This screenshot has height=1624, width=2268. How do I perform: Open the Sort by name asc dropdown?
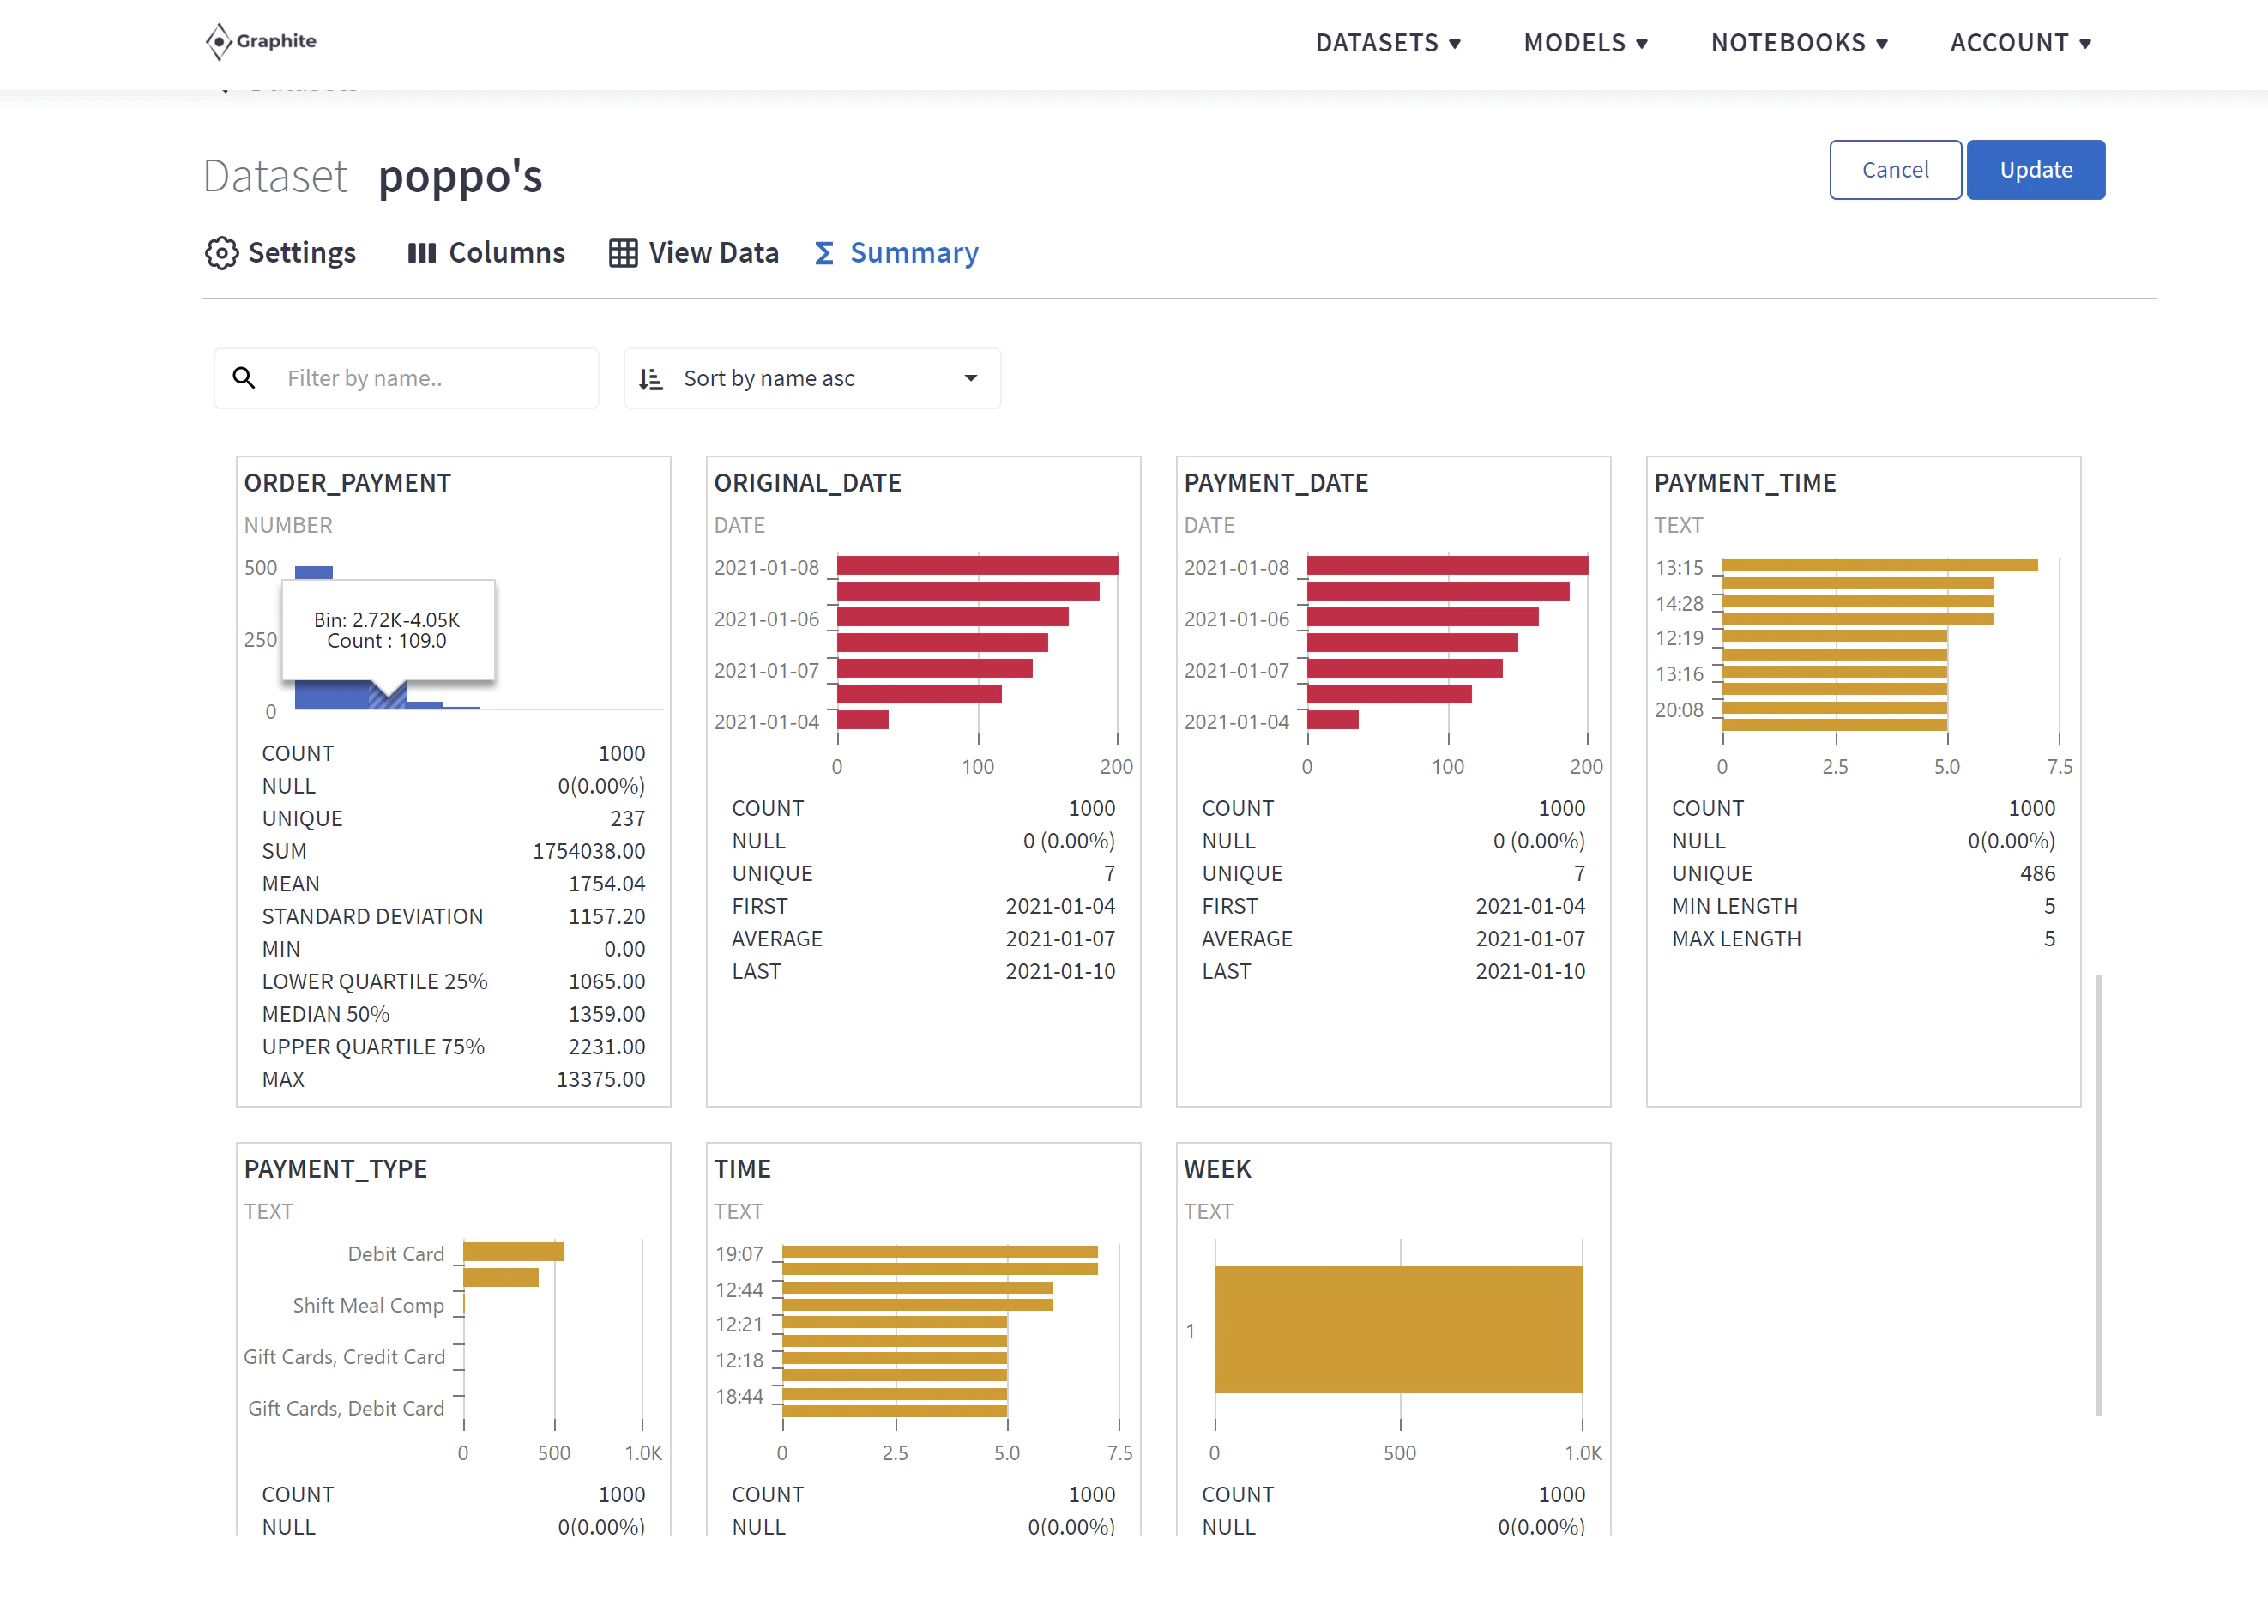point(812,378)
